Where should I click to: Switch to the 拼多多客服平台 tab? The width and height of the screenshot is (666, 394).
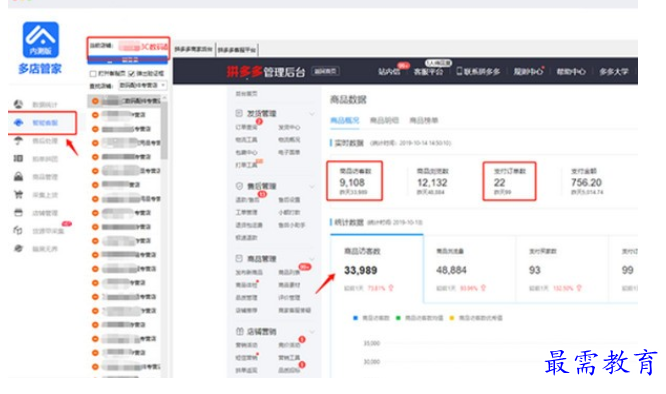coord(237,50)
